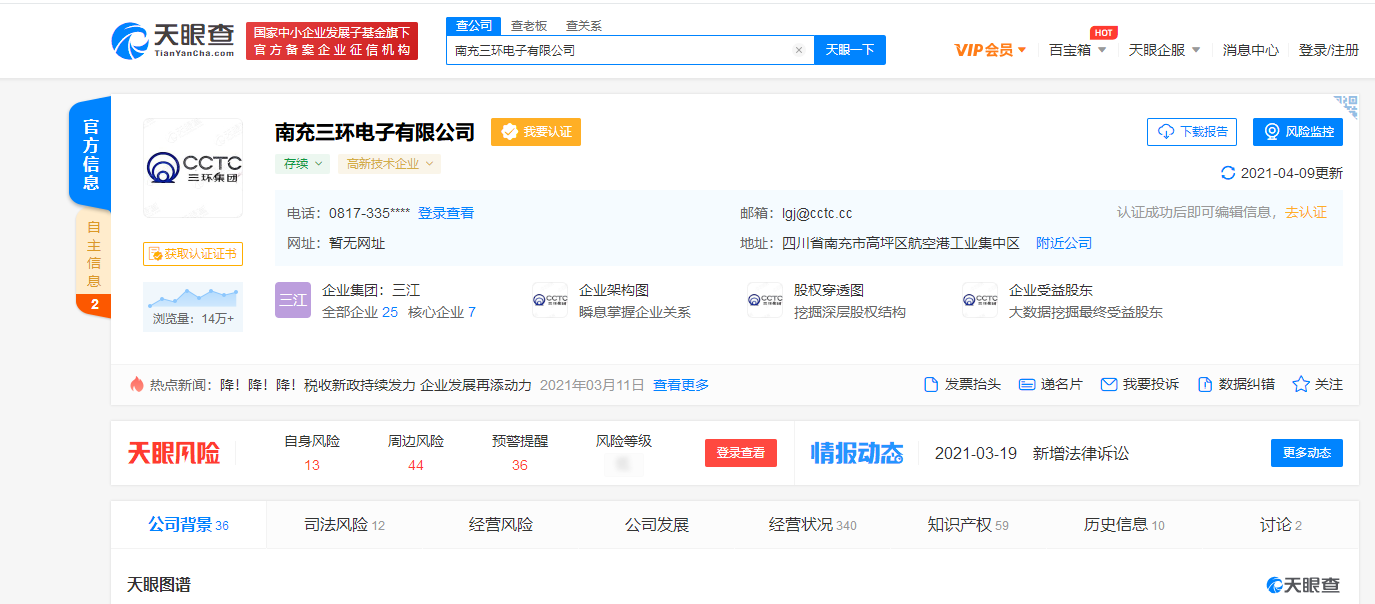Viewport: 1375px width, 604px height.
Task: Click the 更多动态 button
Action: click(1307, 453)
